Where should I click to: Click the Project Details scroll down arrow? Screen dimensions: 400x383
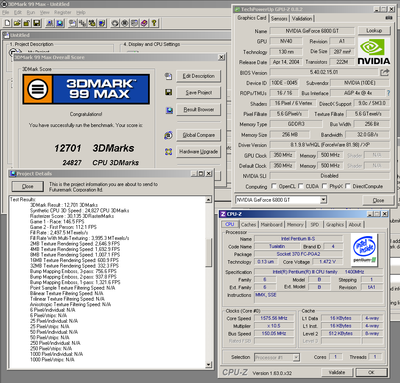(x=209, y=365)
